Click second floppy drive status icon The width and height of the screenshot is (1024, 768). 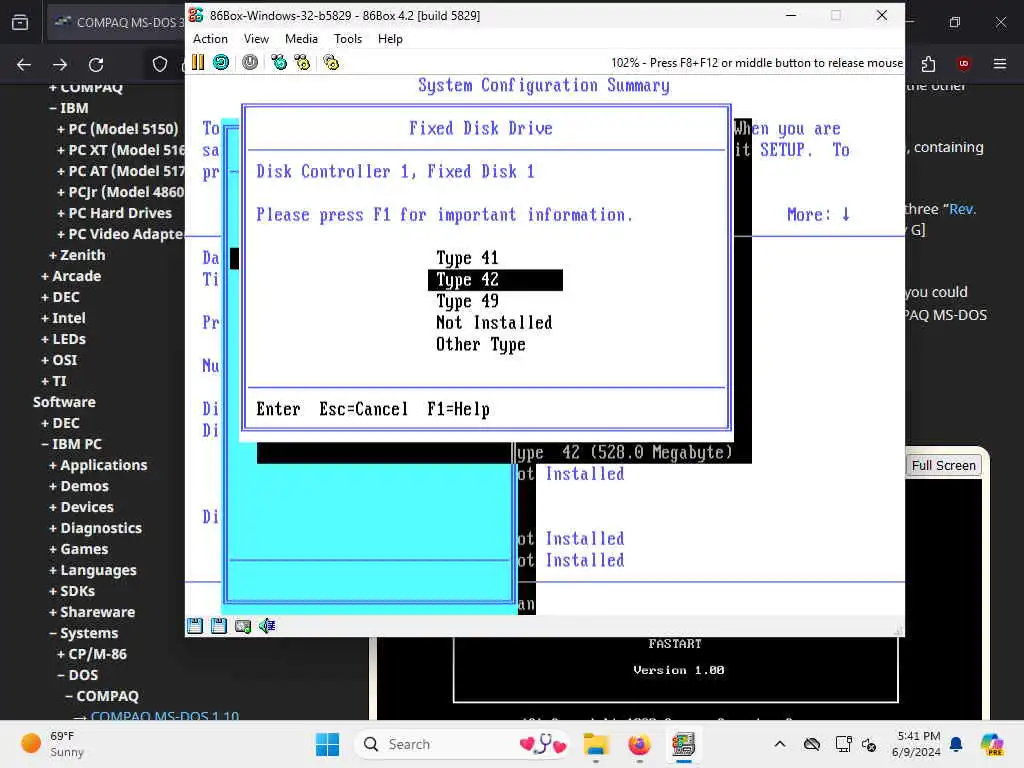tap(219, 626)
